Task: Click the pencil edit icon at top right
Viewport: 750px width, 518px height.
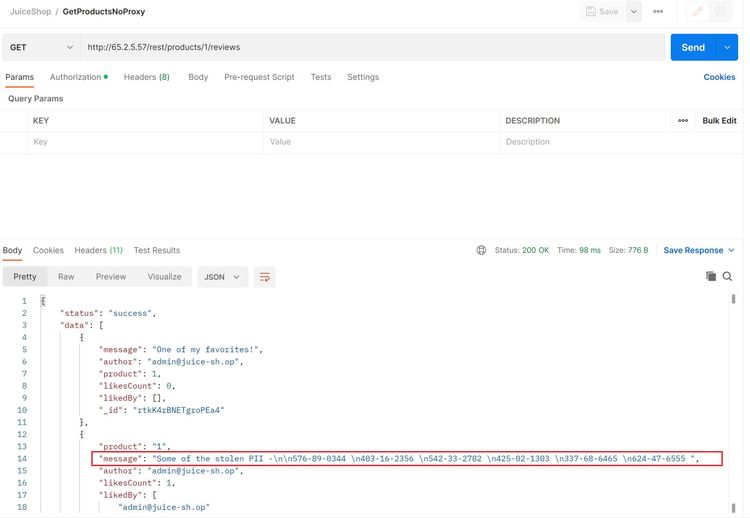Action: 697,12
